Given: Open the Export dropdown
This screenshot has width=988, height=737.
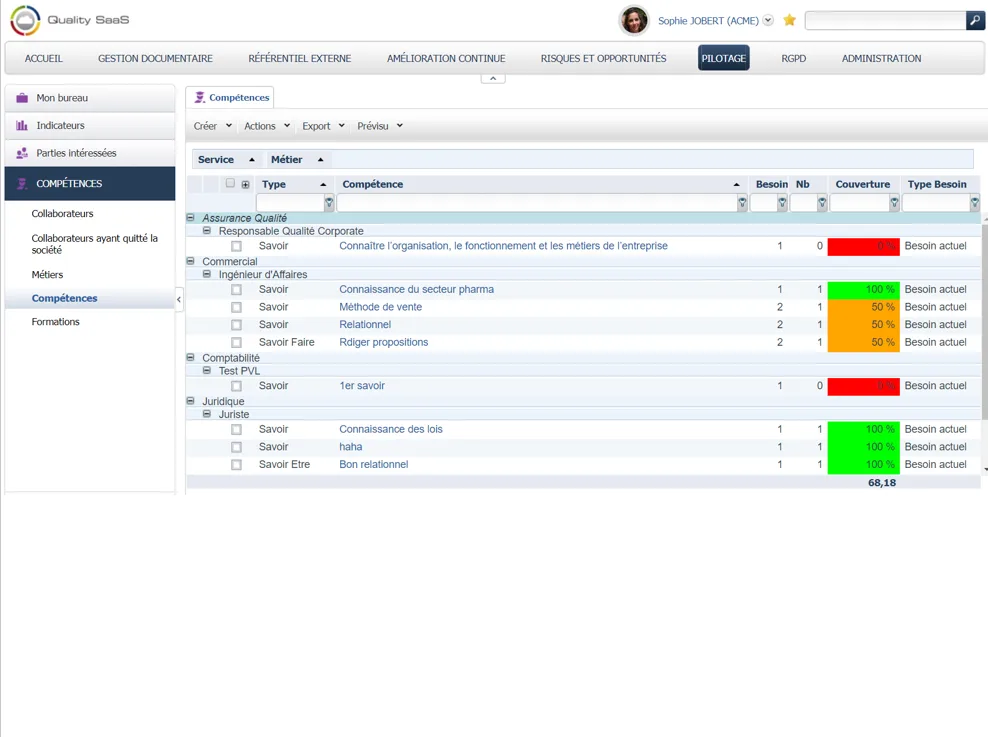Looking at the screenshot, I should [323, 126].
